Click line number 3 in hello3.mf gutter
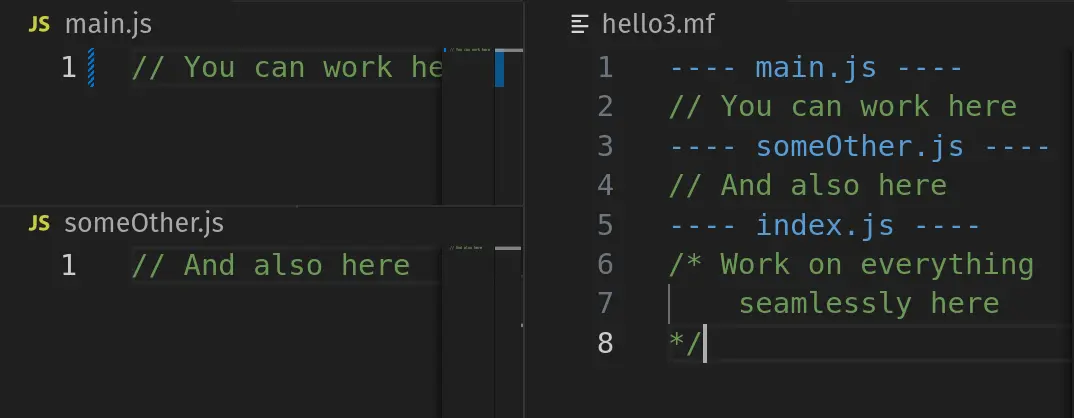 pyautogui.click(x=605, y=146)
